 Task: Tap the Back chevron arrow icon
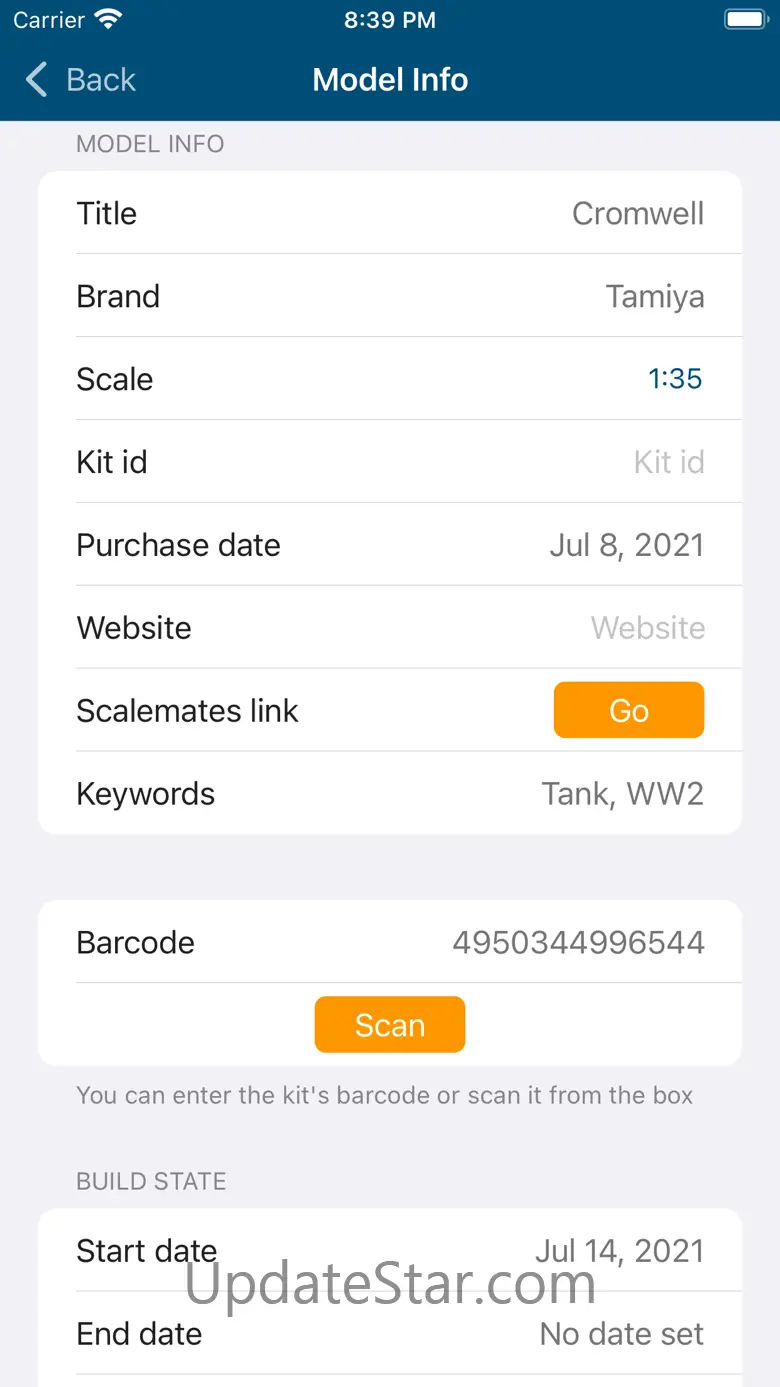[37, 80]
